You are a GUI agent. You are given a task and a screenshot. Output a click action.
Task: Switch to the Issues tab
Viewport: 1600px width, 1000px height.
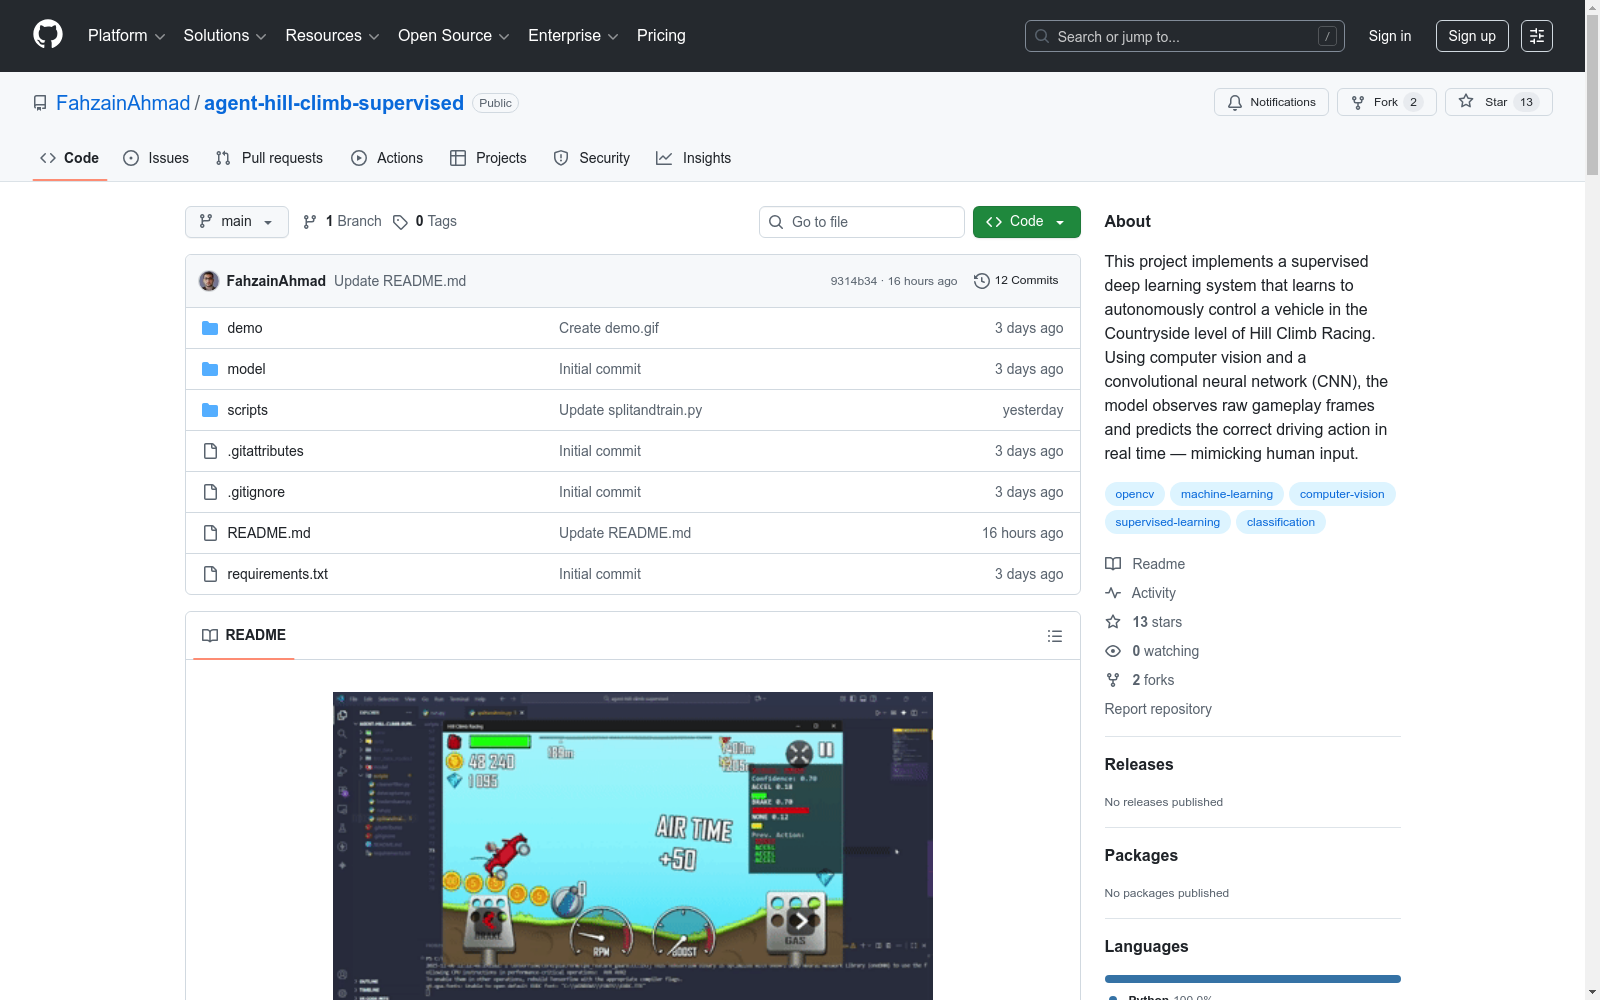coord(156,158)
